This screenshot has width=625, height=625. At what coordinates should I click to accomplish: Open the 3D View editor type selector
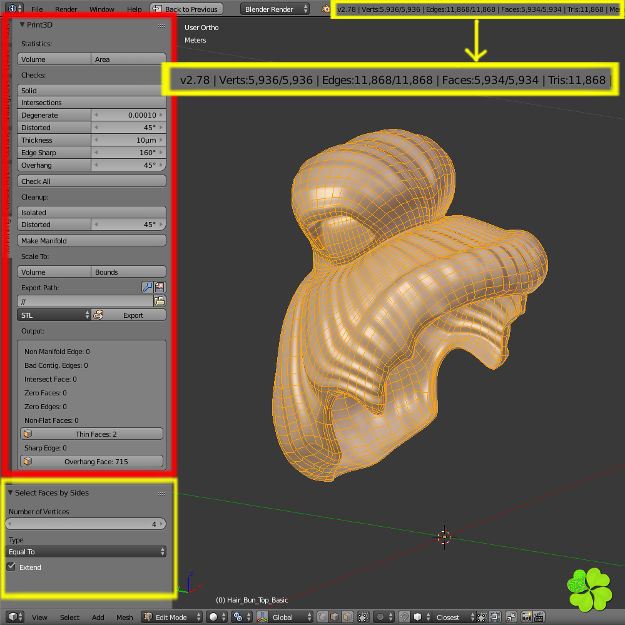pos(15,617)
